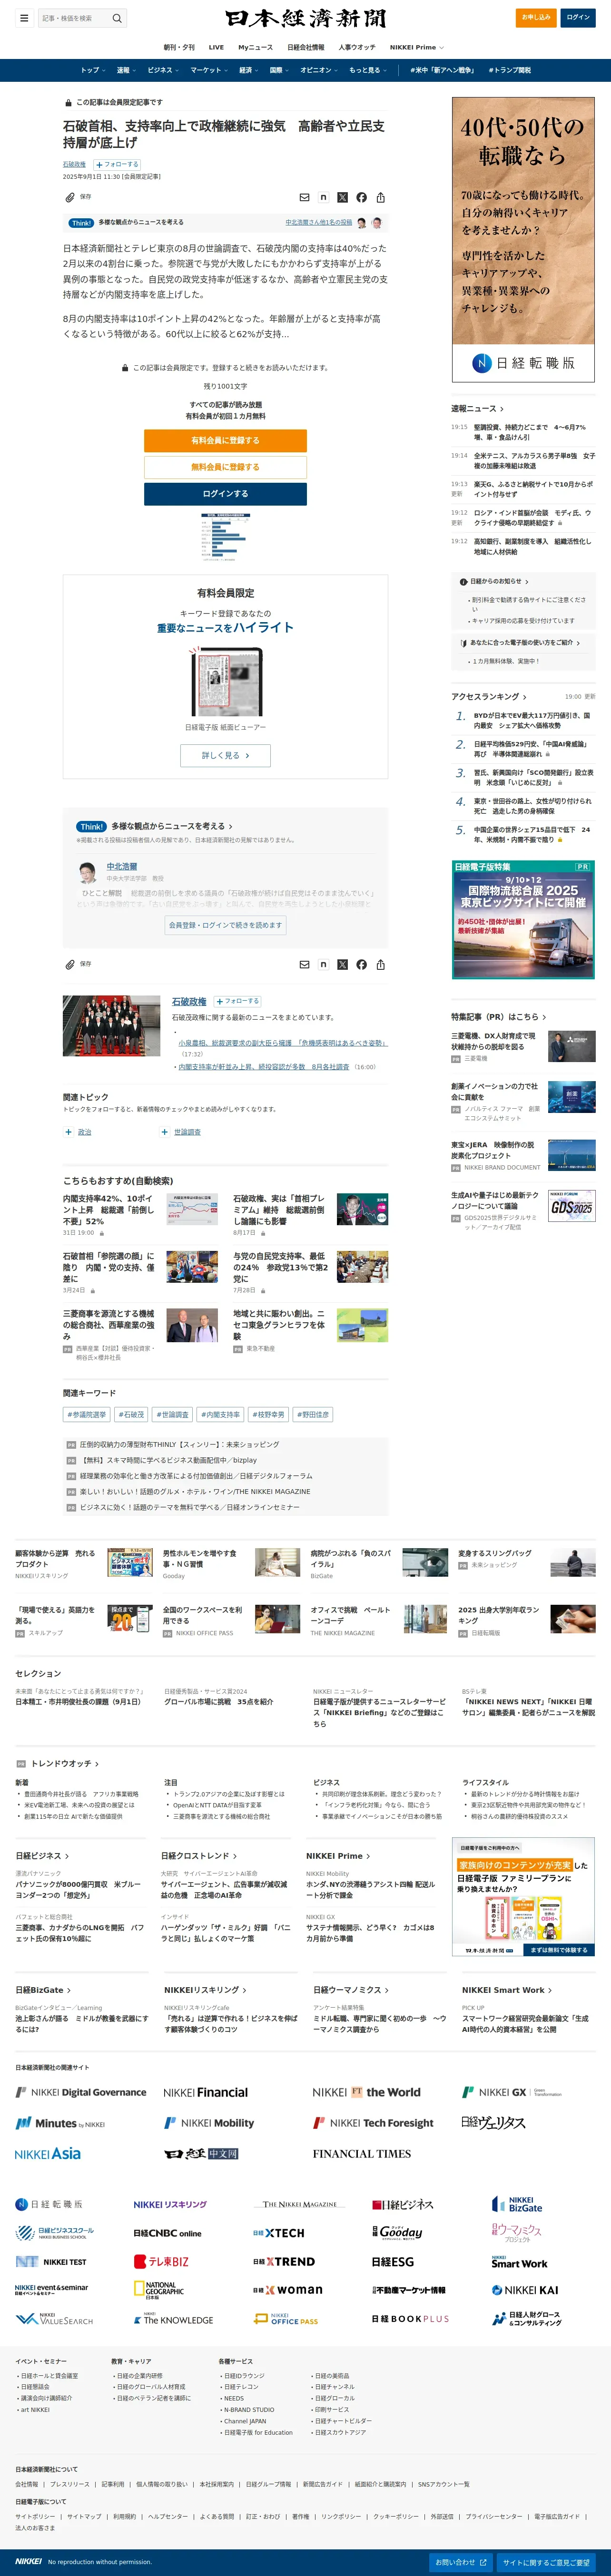
Task: Facebook icon in share bar above 石破政権 box
Action: (361, 965)
